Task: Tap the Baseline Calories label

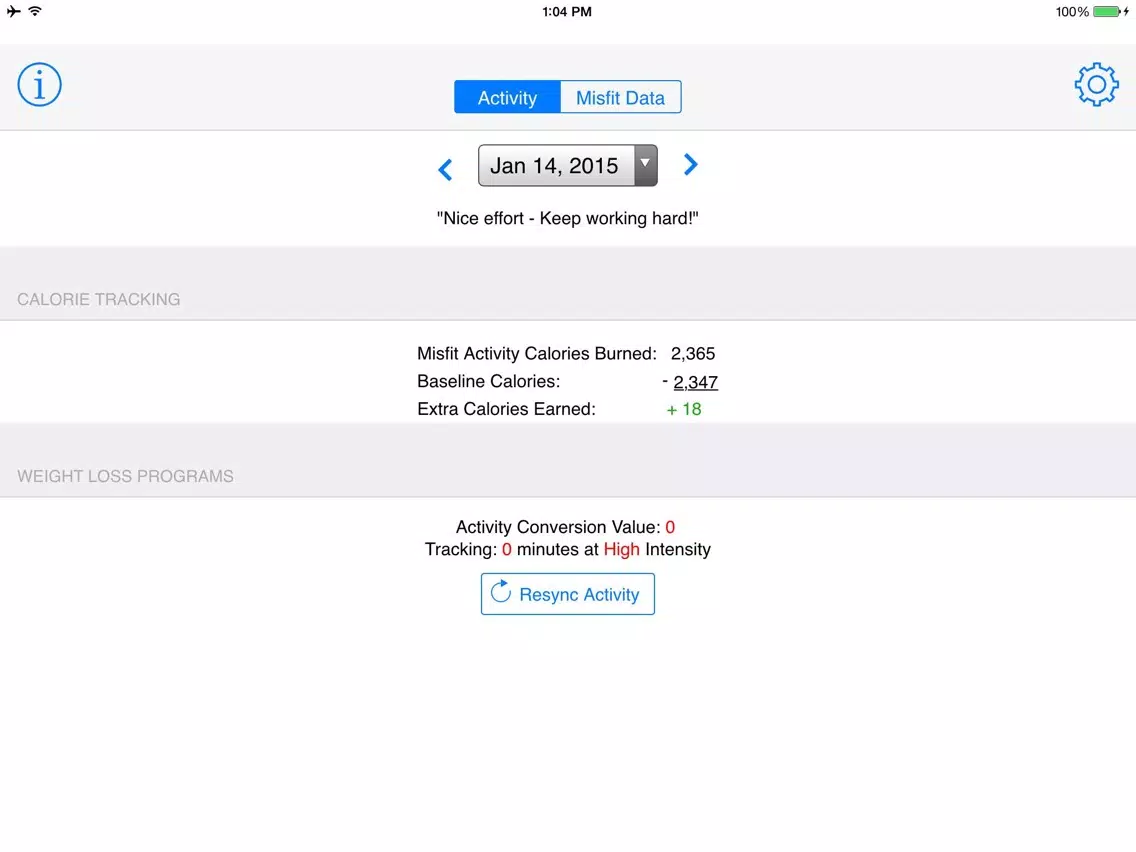Action: pos(488,381)
